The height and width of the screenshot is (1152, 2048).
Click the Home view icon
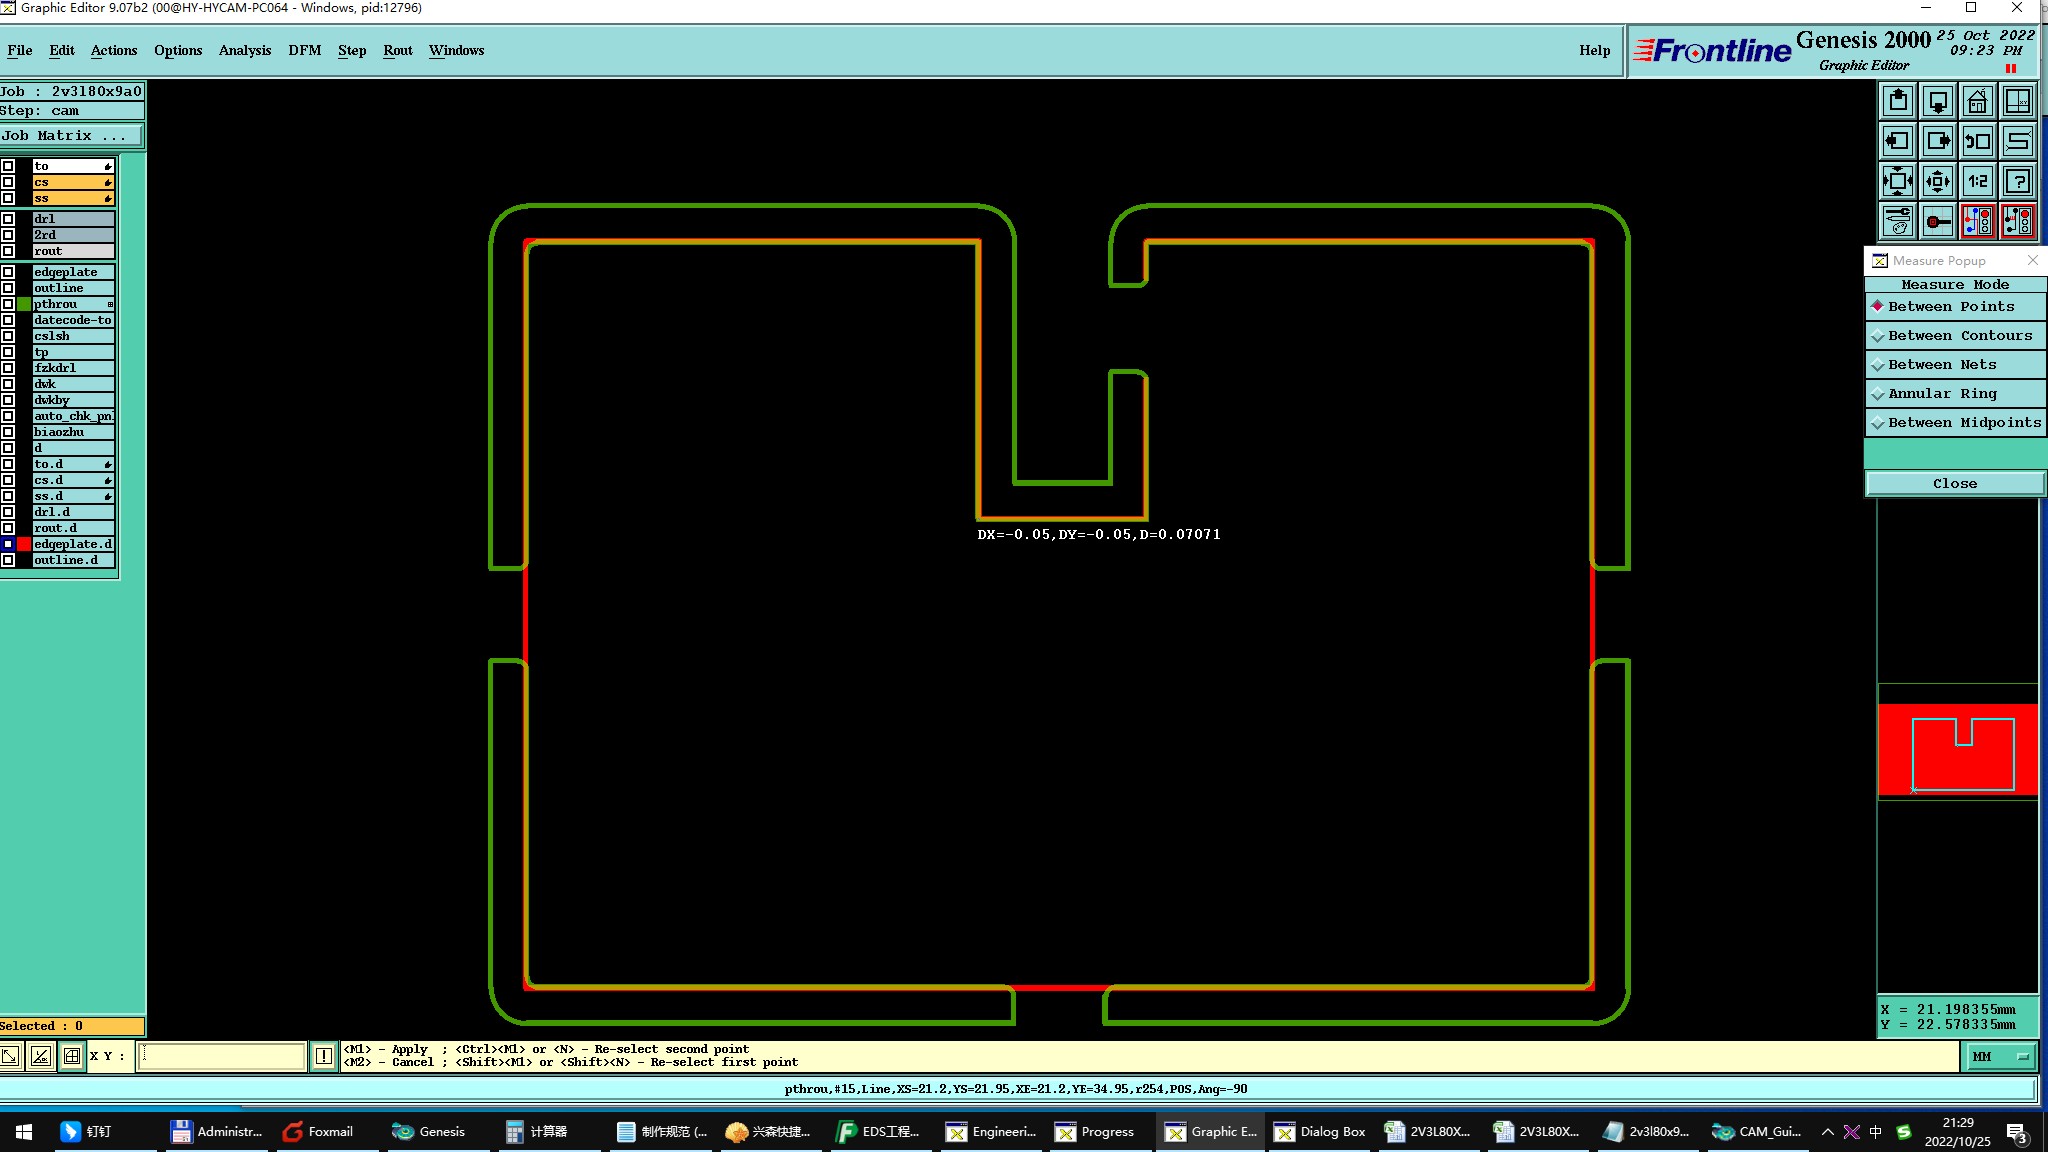[x=1977, y=102]
